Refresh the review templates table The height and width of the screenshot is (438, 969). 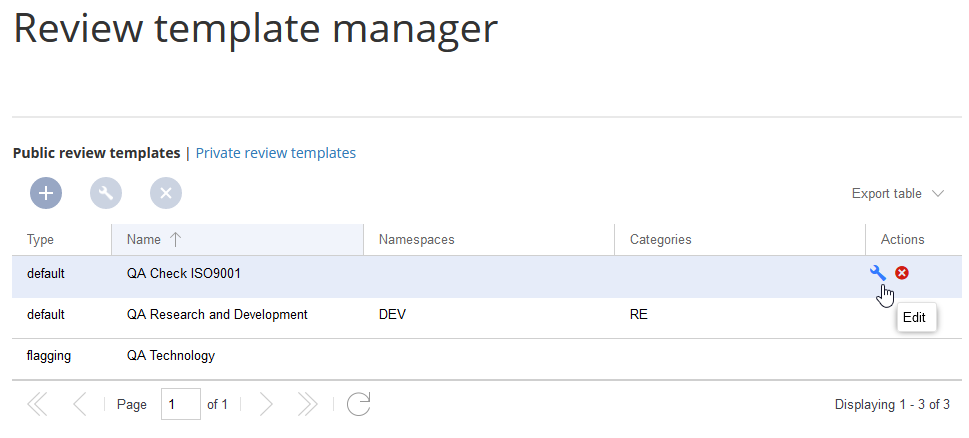point(359,404)
